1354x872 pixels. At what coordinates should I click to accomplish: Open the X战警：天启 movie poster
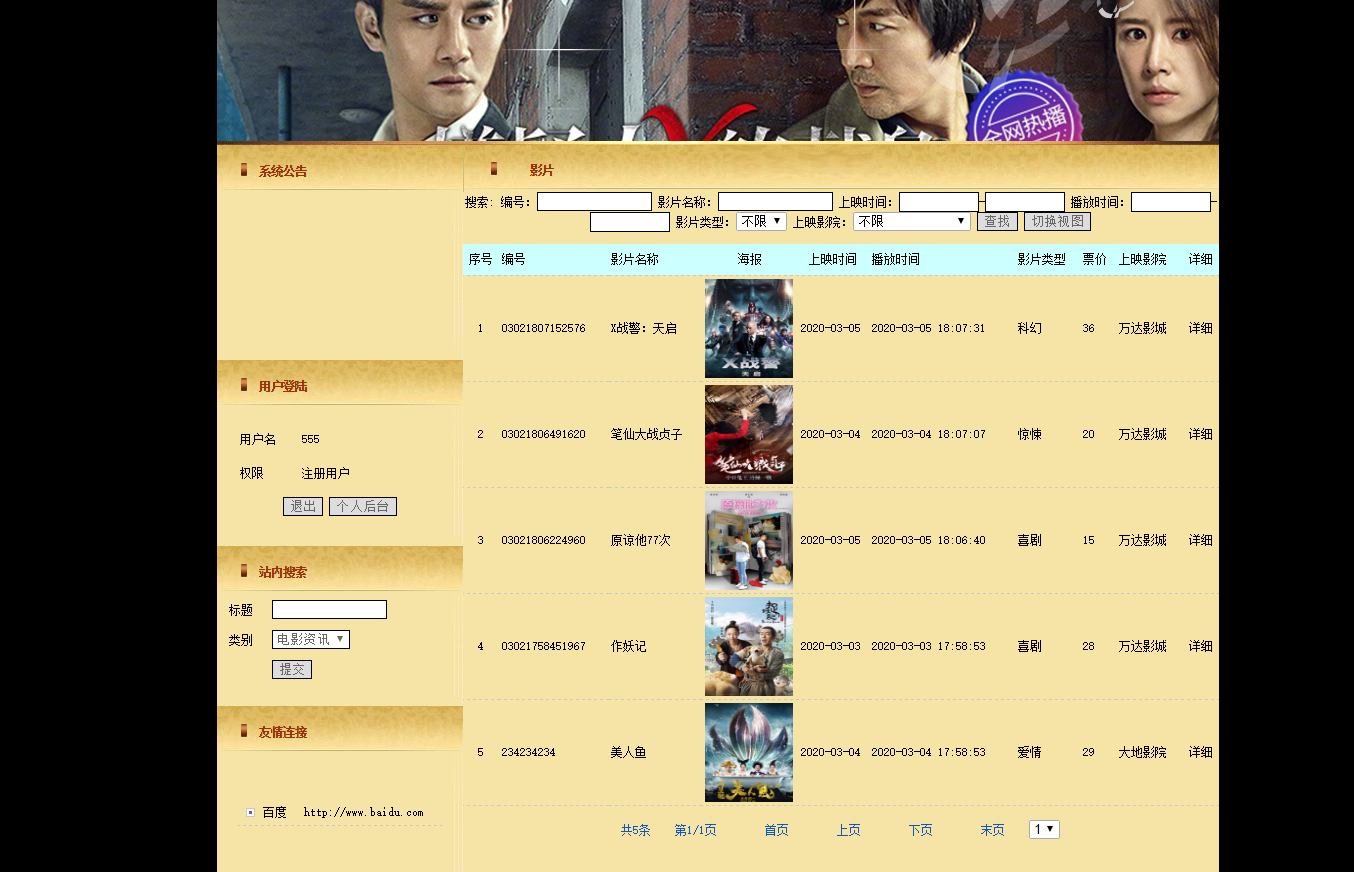(749, 328)
